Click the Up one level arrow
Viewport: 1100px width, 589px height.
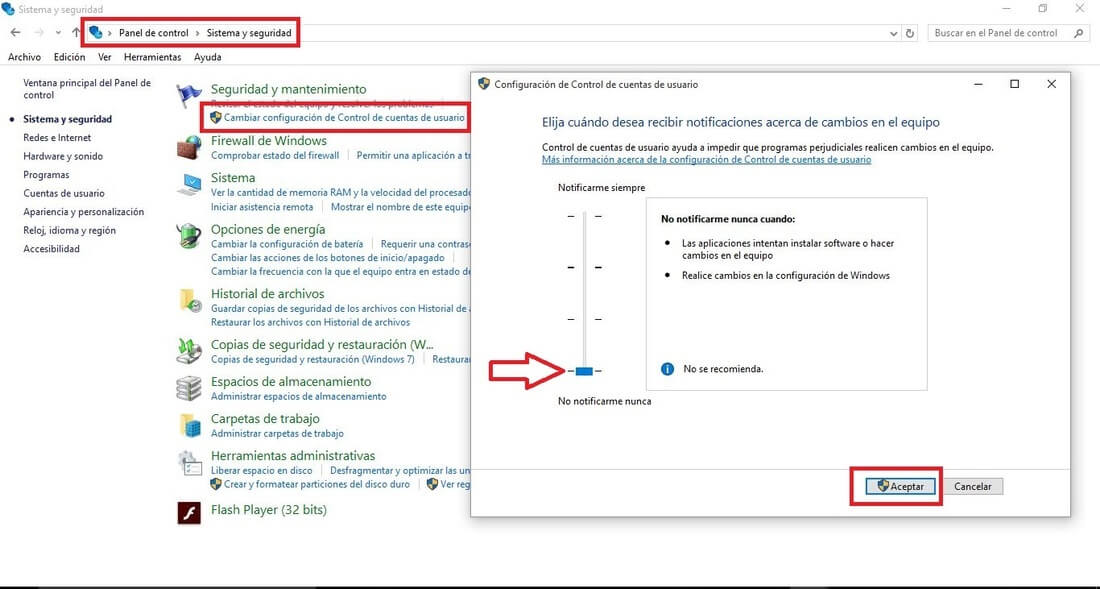pos(76,33)
